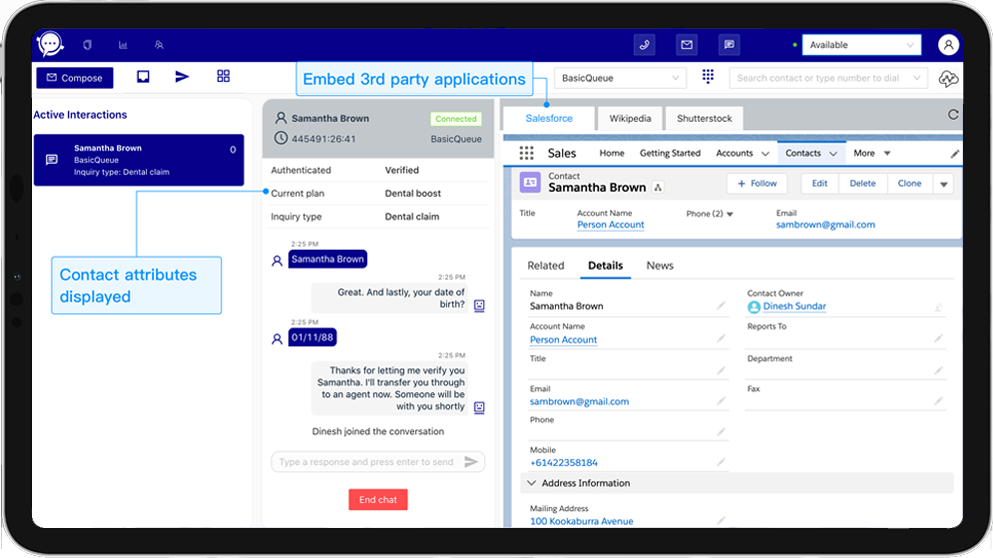Click the chat channel icon
This screenshot has height=558, width=993.
729,44
